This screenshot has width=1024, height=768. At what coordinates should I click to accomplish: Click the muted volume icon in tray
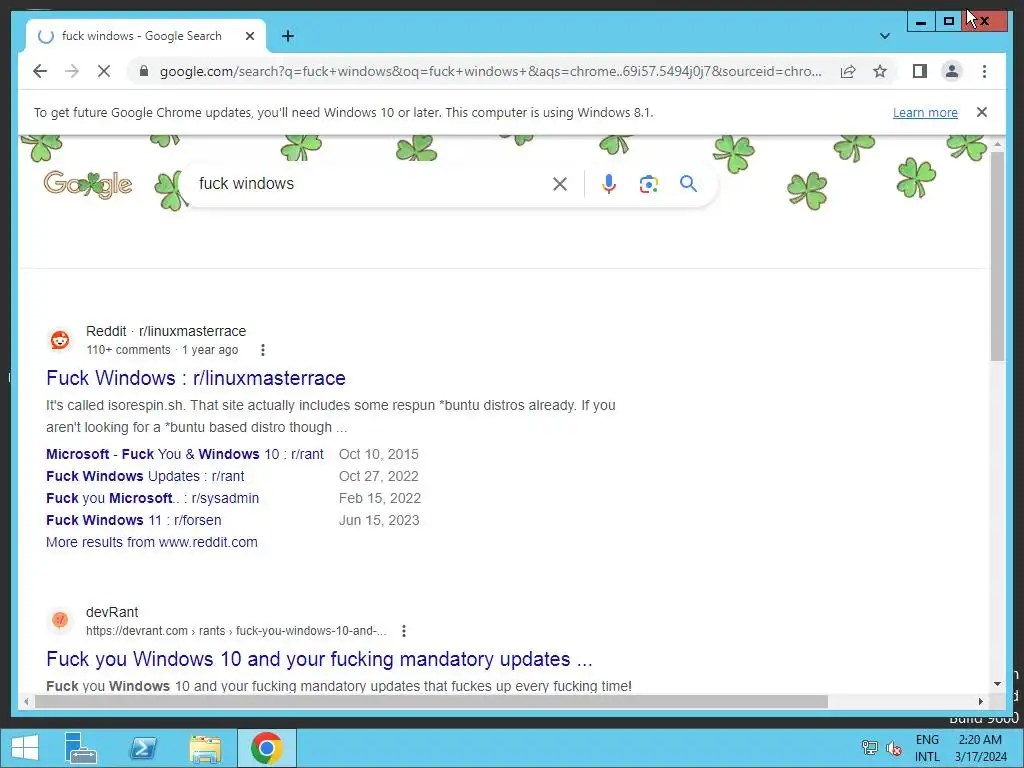893,748
